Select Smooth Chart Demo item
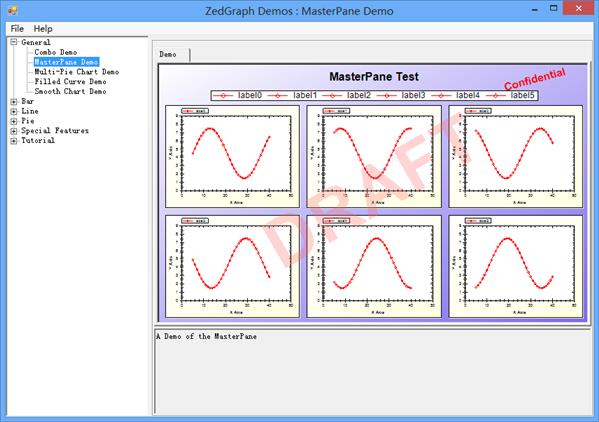This screenshot has width=599, height=422. tap(70, 91)
